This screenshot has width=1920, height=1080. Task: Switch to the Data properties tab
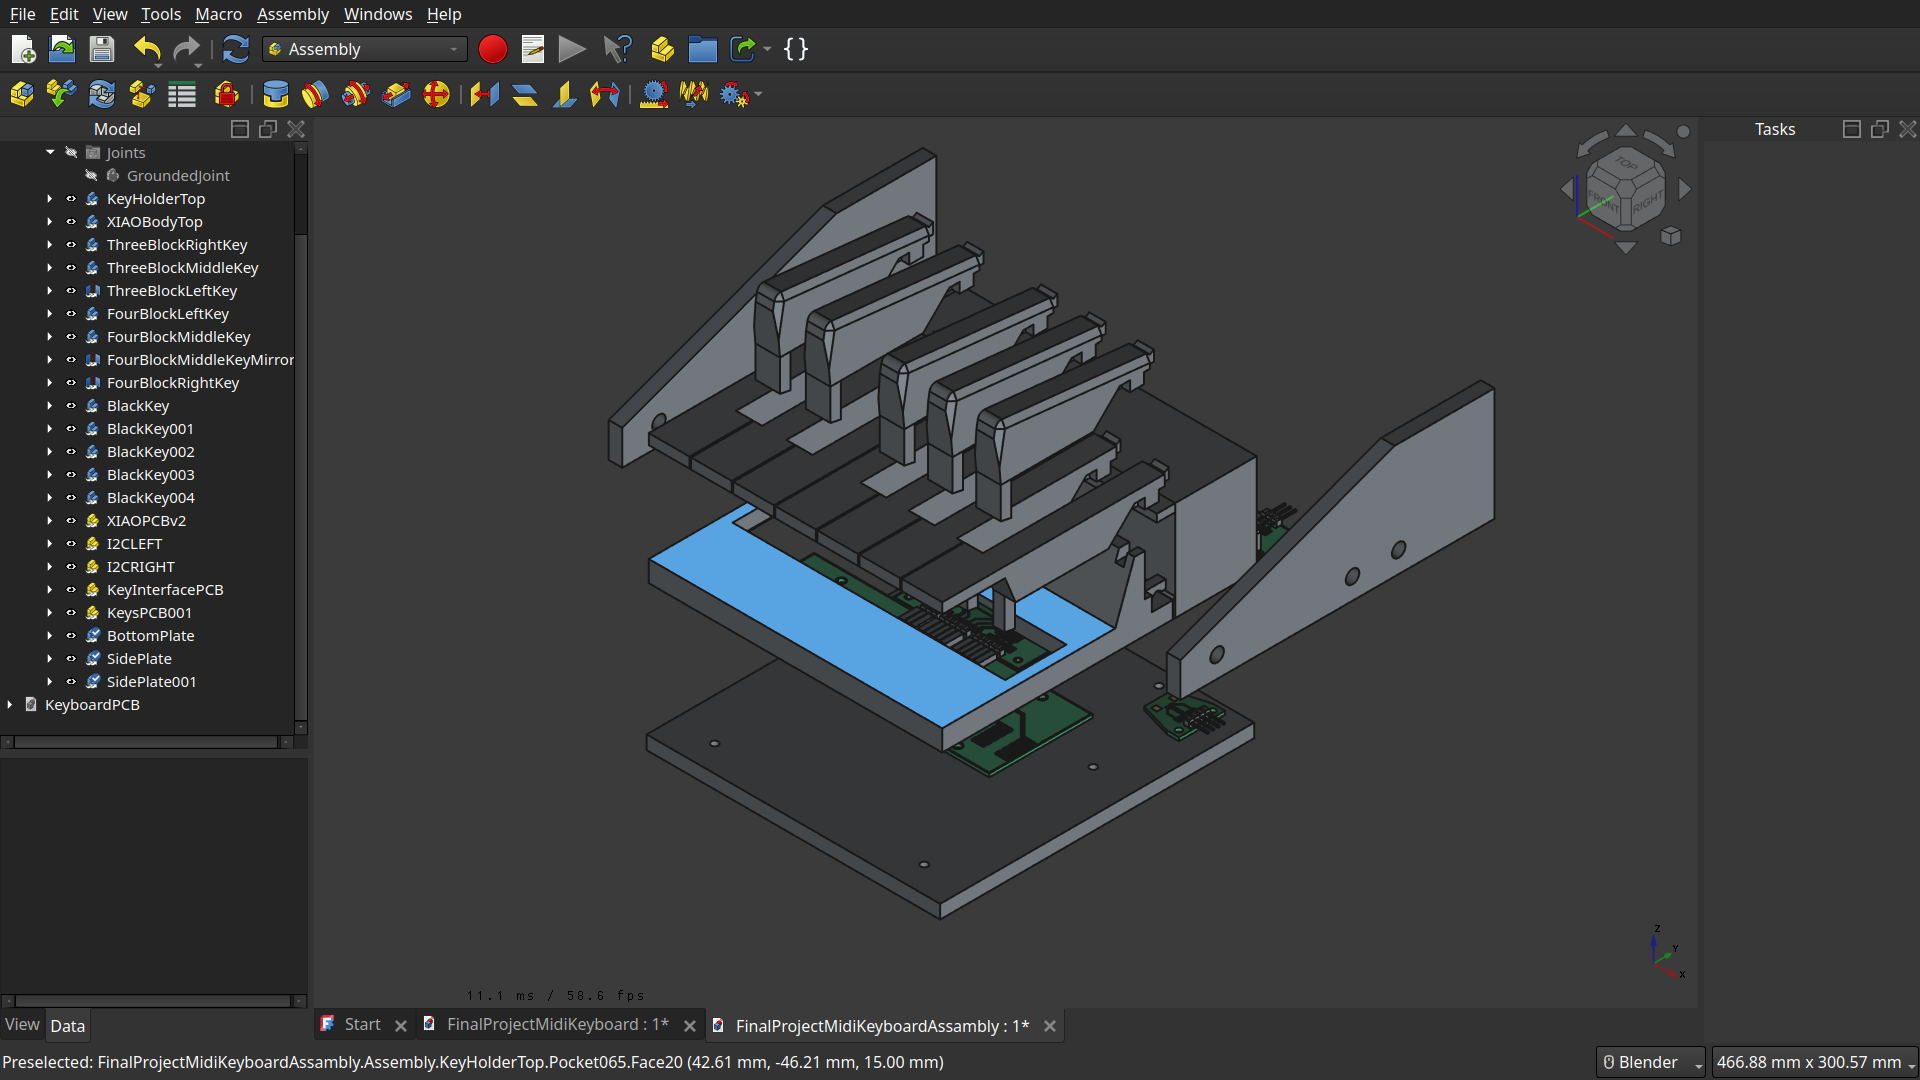(x=68, y=1026)
